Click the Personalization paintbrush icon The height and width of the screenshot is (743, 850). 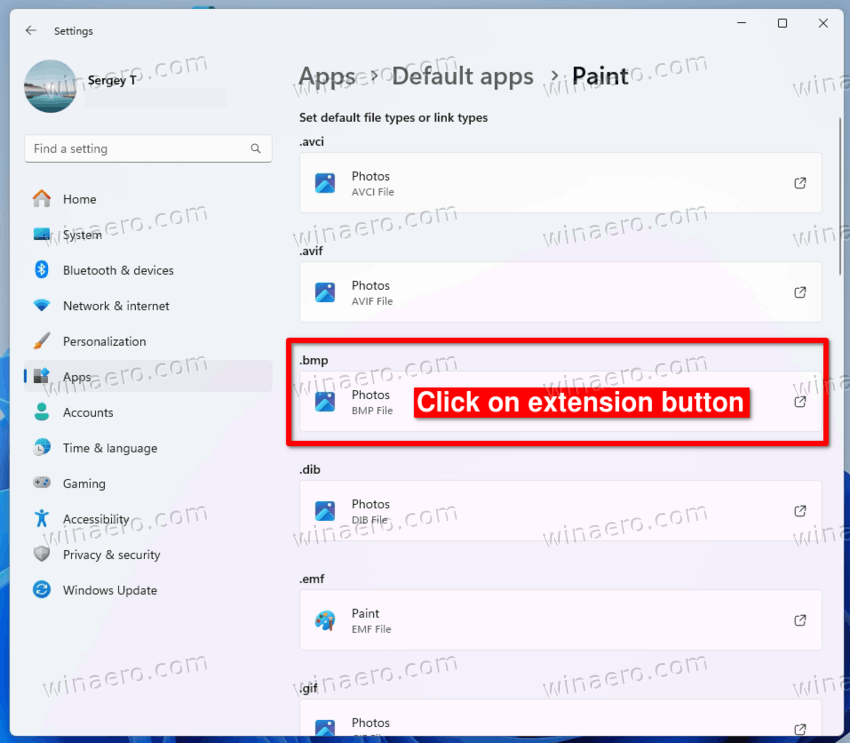point(42,341)
